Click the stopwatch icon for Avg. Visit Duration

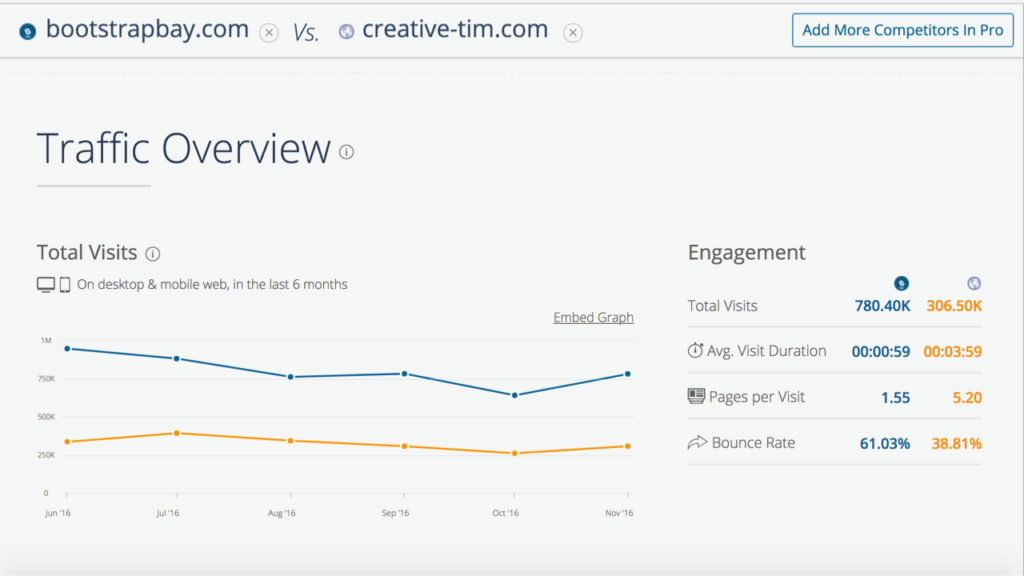[696, 351]
